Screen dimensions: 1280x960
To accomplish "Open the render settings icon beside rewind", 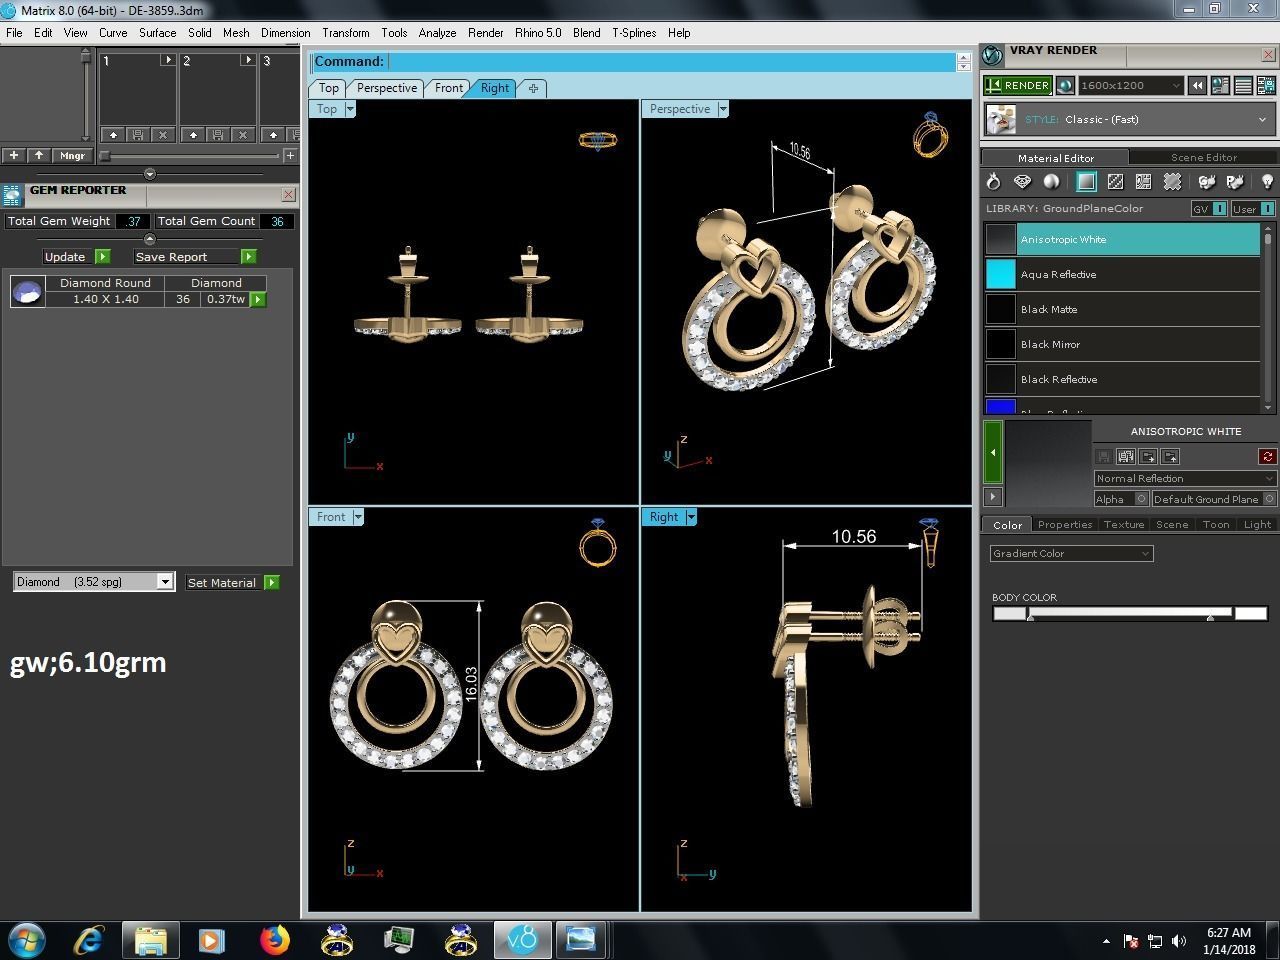I will [x=1220, y=86].
